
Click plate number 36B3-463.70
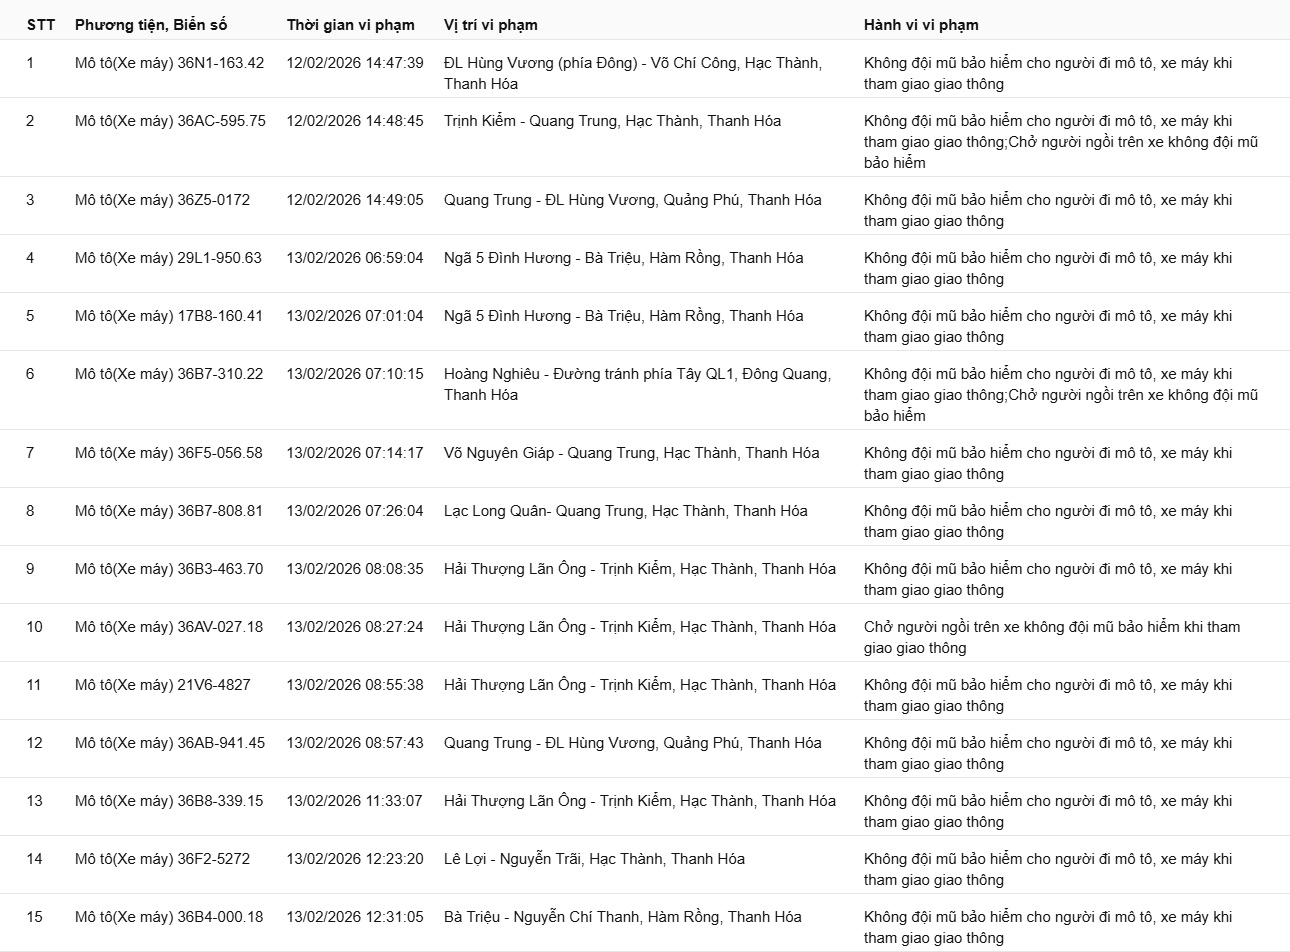[169, 569]
